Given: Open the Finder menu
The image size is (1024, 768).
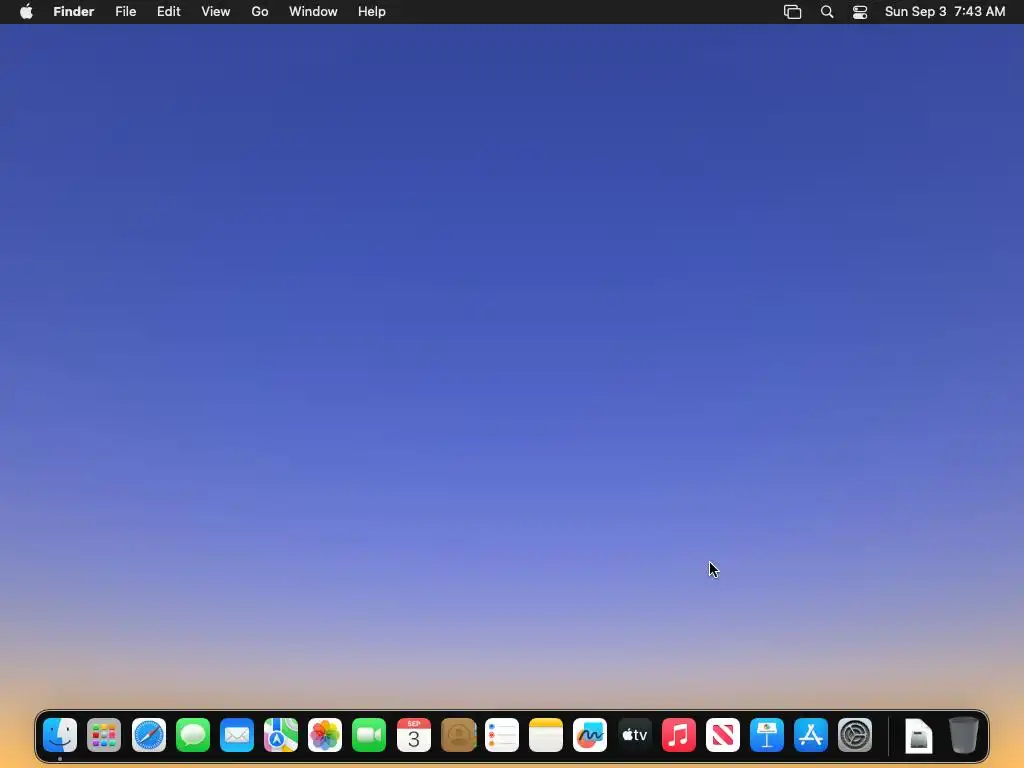Looking at the screenshot, I should (x=74, y=11).
